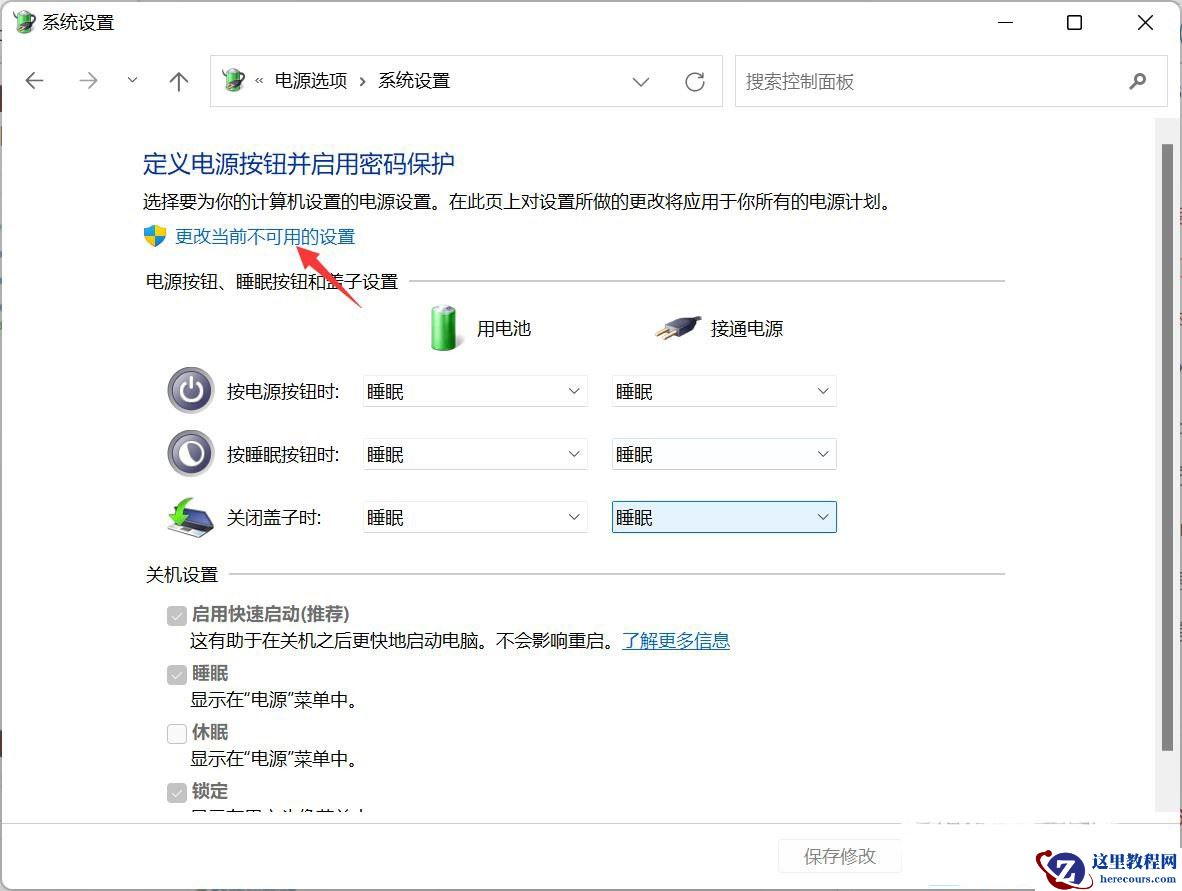Expand the address bar dropdown chevron
1182x891 pixels.
[x=641, y=82]
